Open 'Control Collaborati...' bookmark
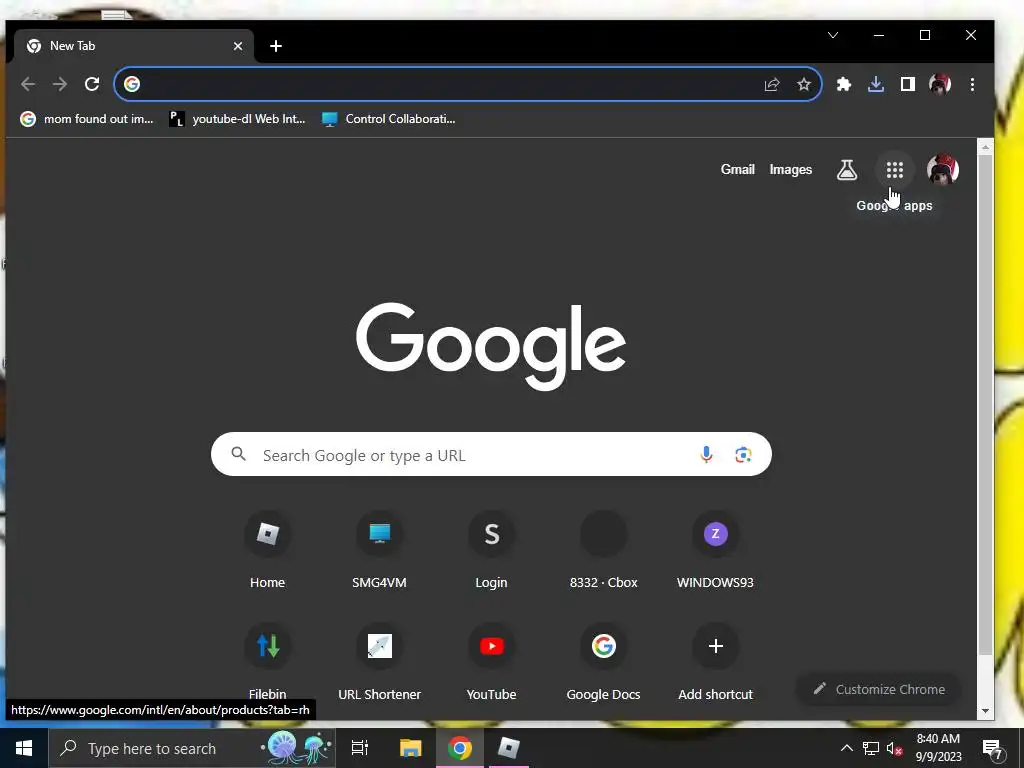This screenshot has height=768, width=1024. point(389,119)
